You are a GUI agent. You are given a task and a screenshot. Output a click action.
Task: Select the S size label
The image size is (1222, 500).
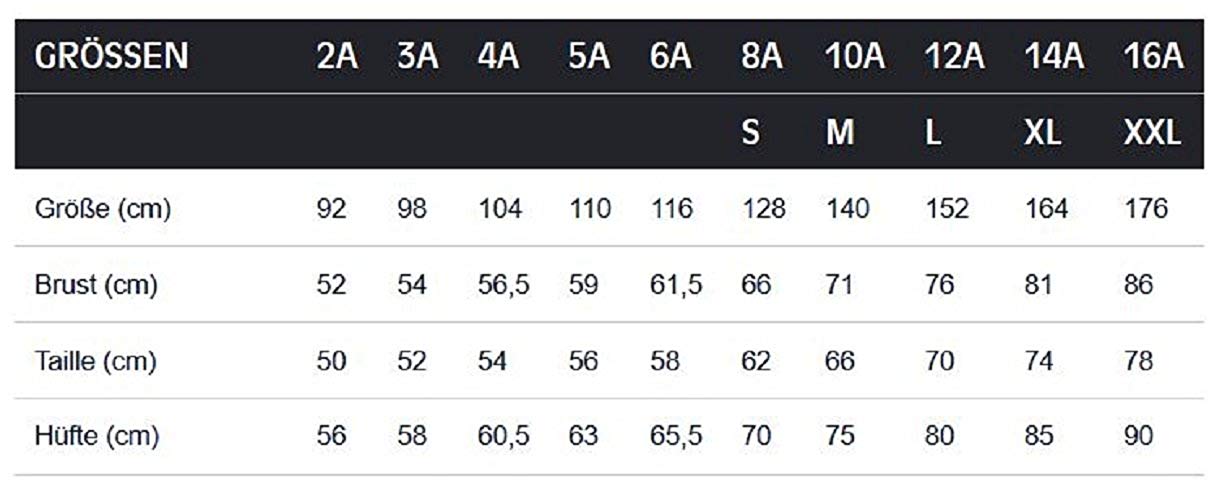750,132
